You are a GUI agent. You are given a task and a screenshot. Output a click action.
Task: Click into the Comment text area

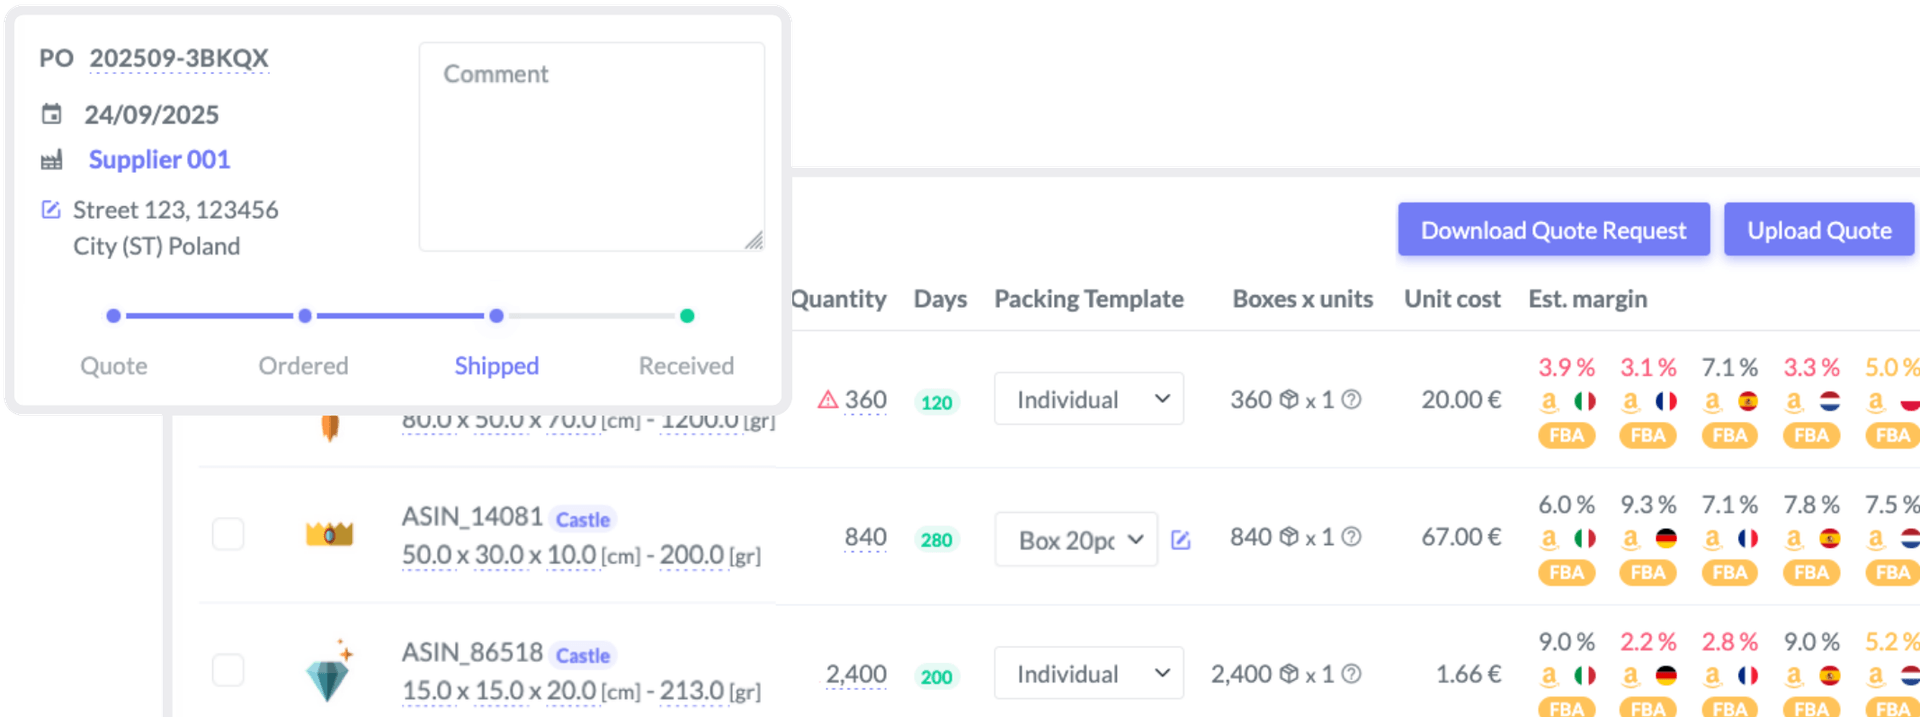tap(592, 146)
